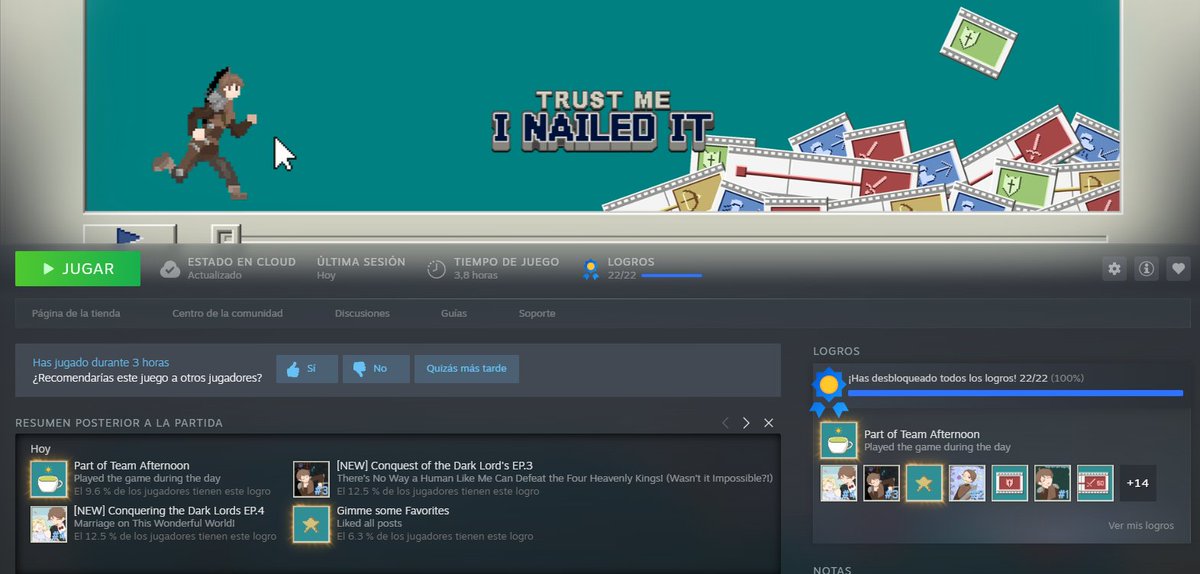This screenshot has width=1200, height=574.
Task: Open Guías tab
Action: (454, 313)
